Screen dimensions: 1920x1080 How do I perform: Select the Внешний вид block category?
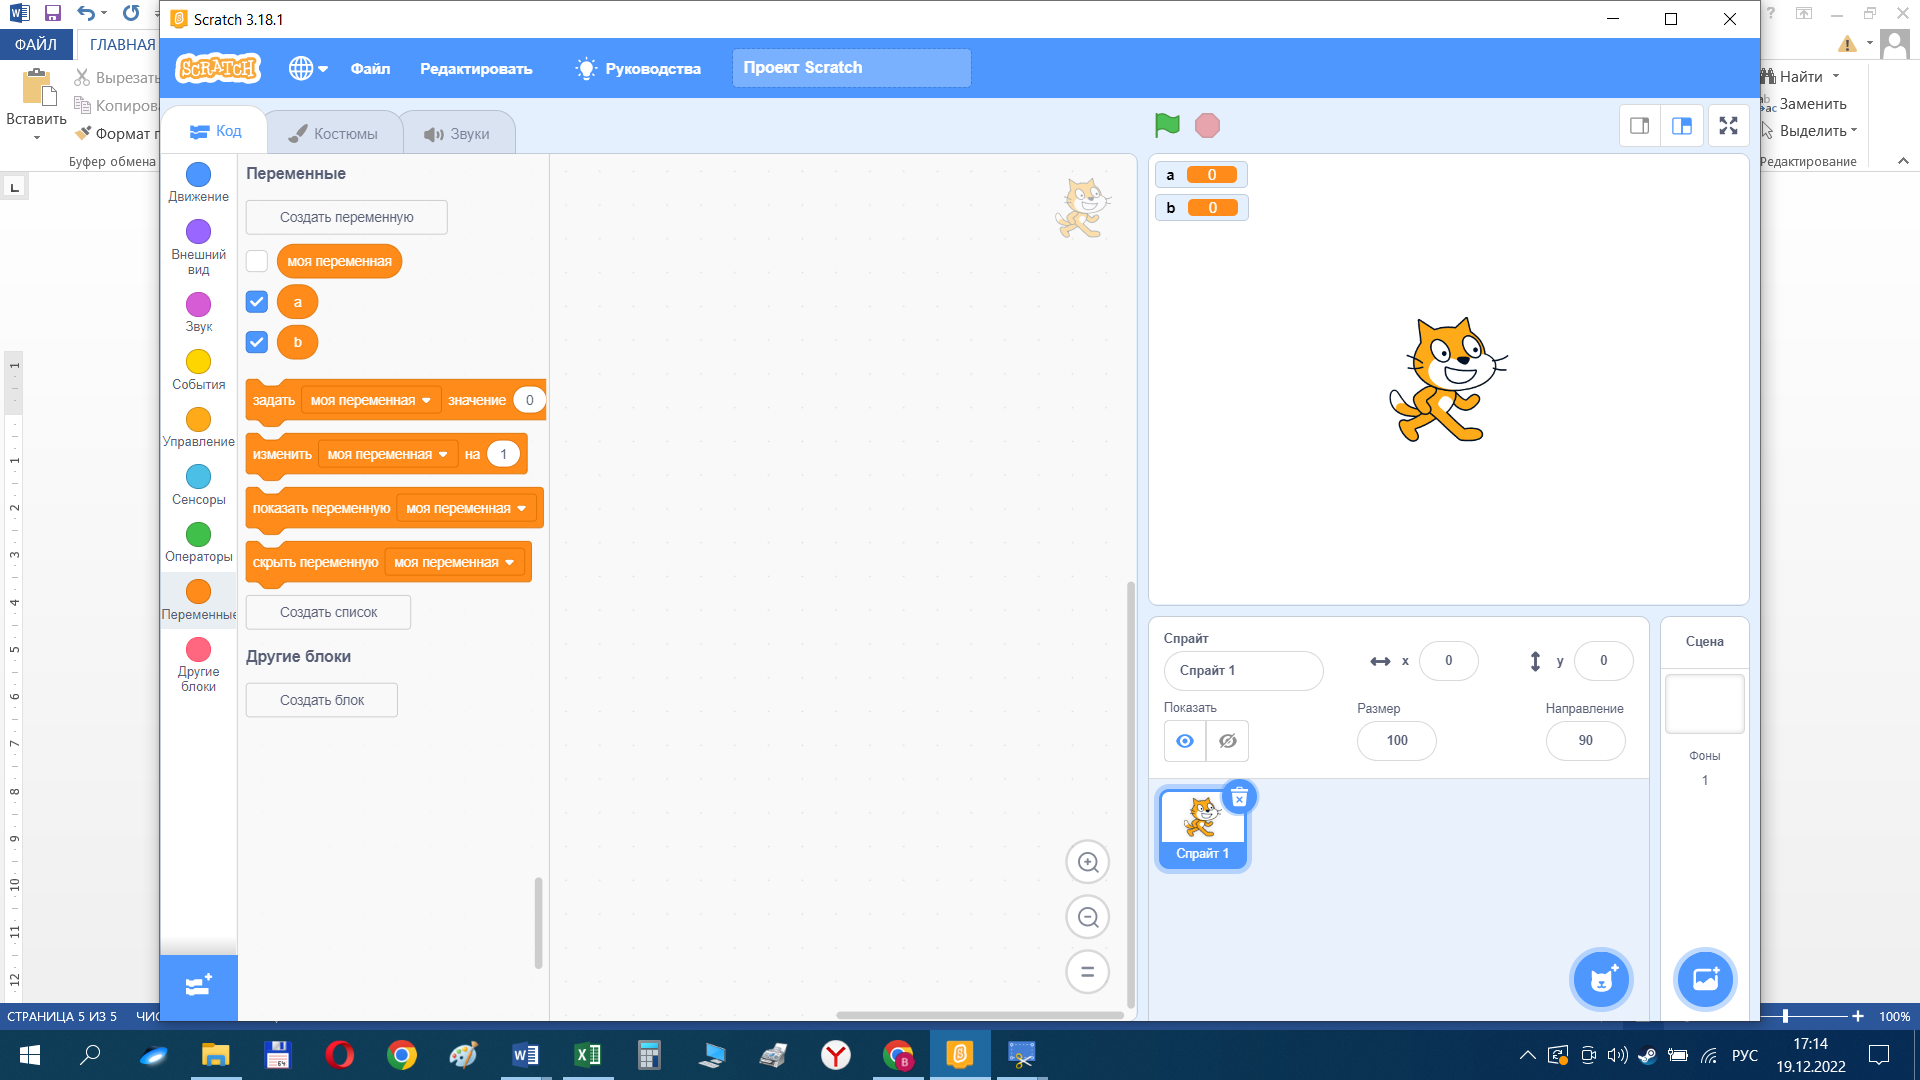(198, 248)
